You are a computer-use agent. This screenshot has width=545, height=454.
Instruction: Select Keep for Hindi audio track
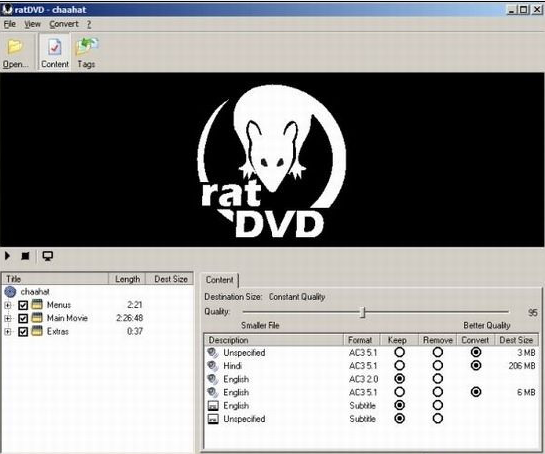[x=400, y=365]
